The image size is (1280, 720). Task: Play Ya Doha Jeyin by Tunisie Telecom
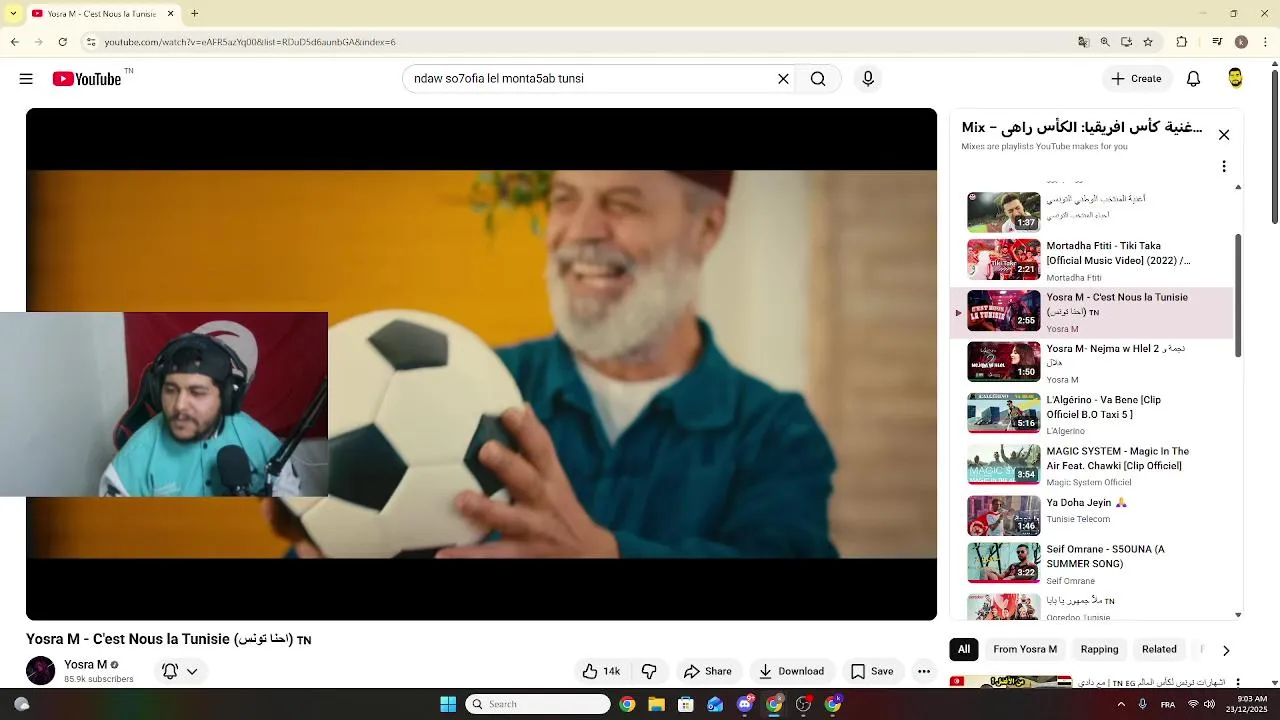1092,515
